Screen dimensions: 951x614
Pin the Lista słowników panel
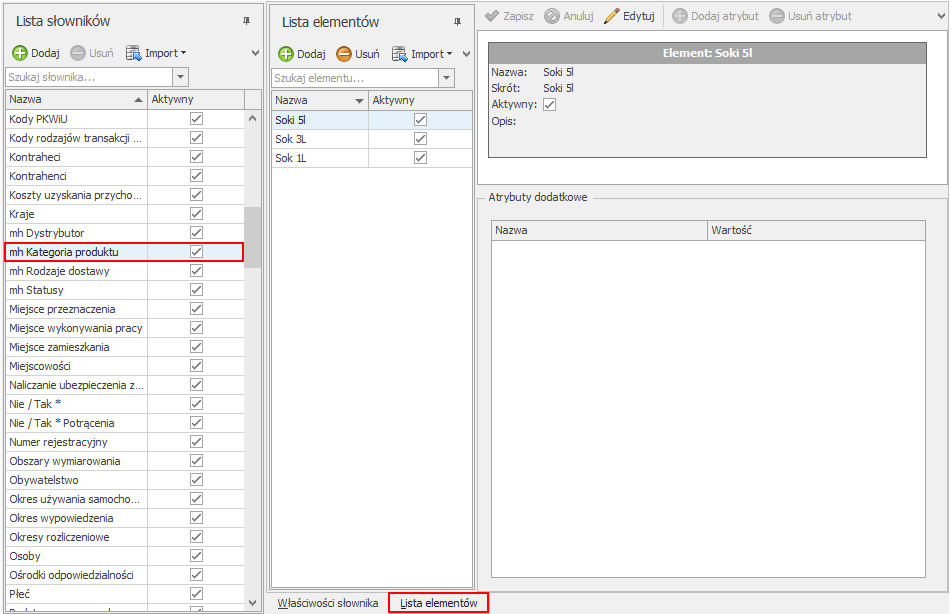pyautogui.click(x=247, y=21)
